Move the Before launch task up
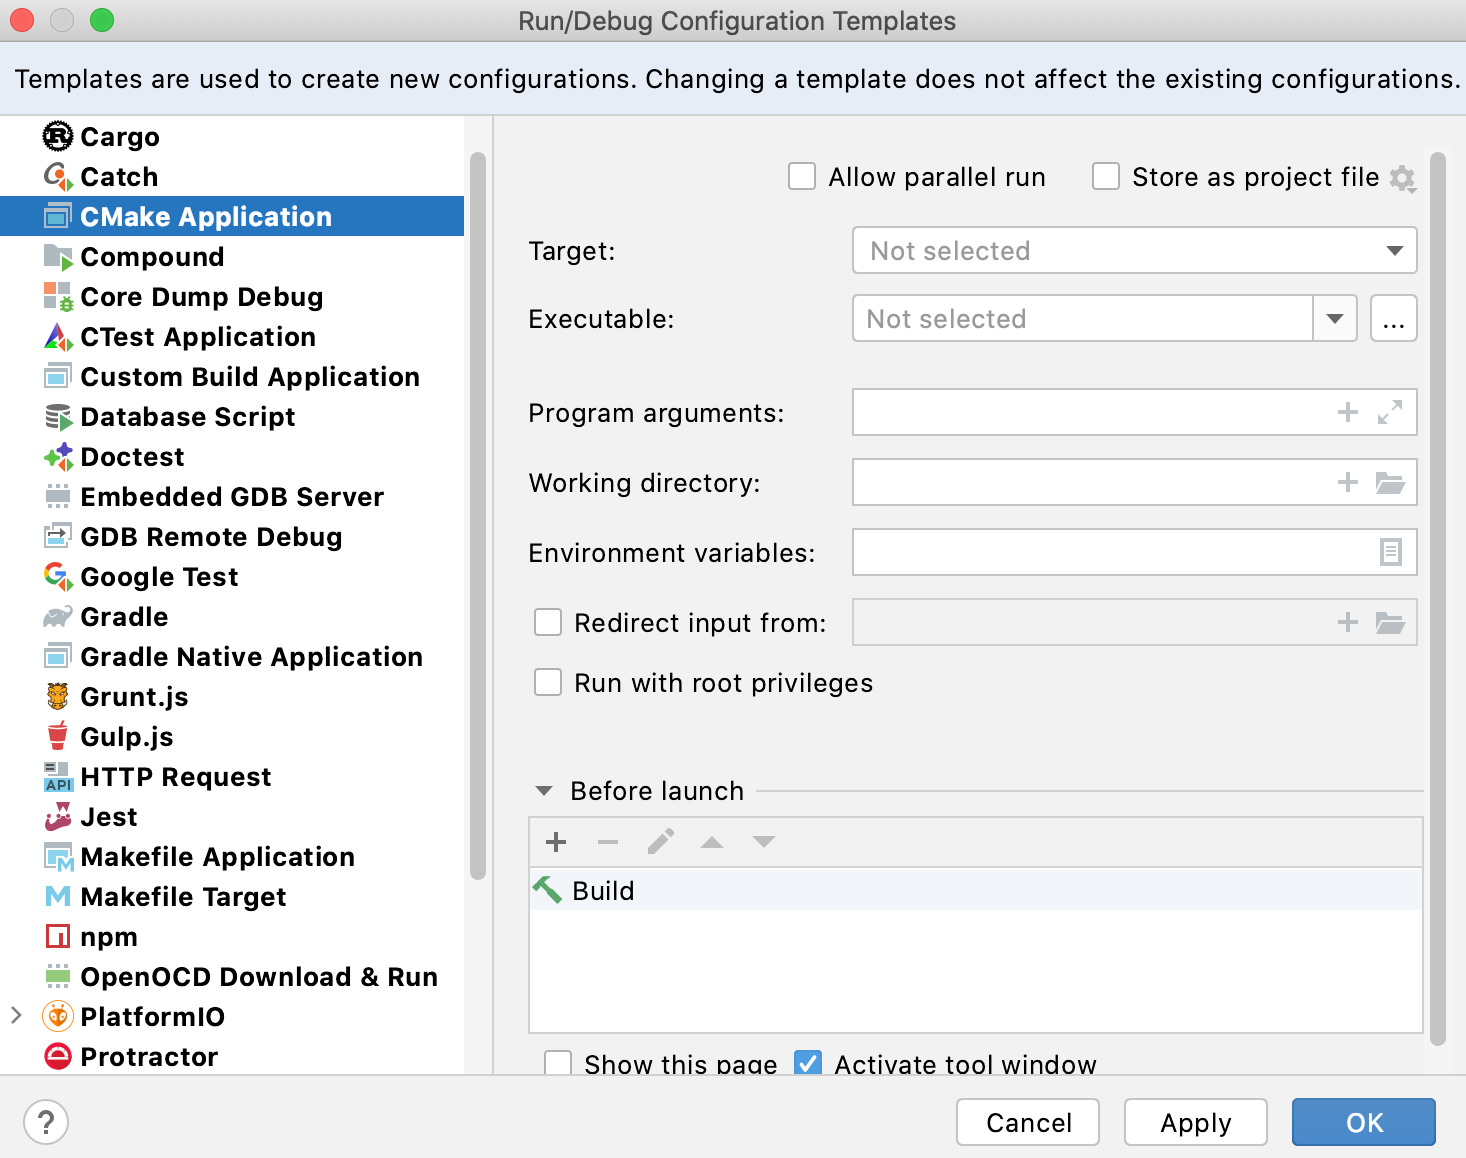Image resolution: width=1466 pixels, height=1158 pixels. click(x=712, y=842)
